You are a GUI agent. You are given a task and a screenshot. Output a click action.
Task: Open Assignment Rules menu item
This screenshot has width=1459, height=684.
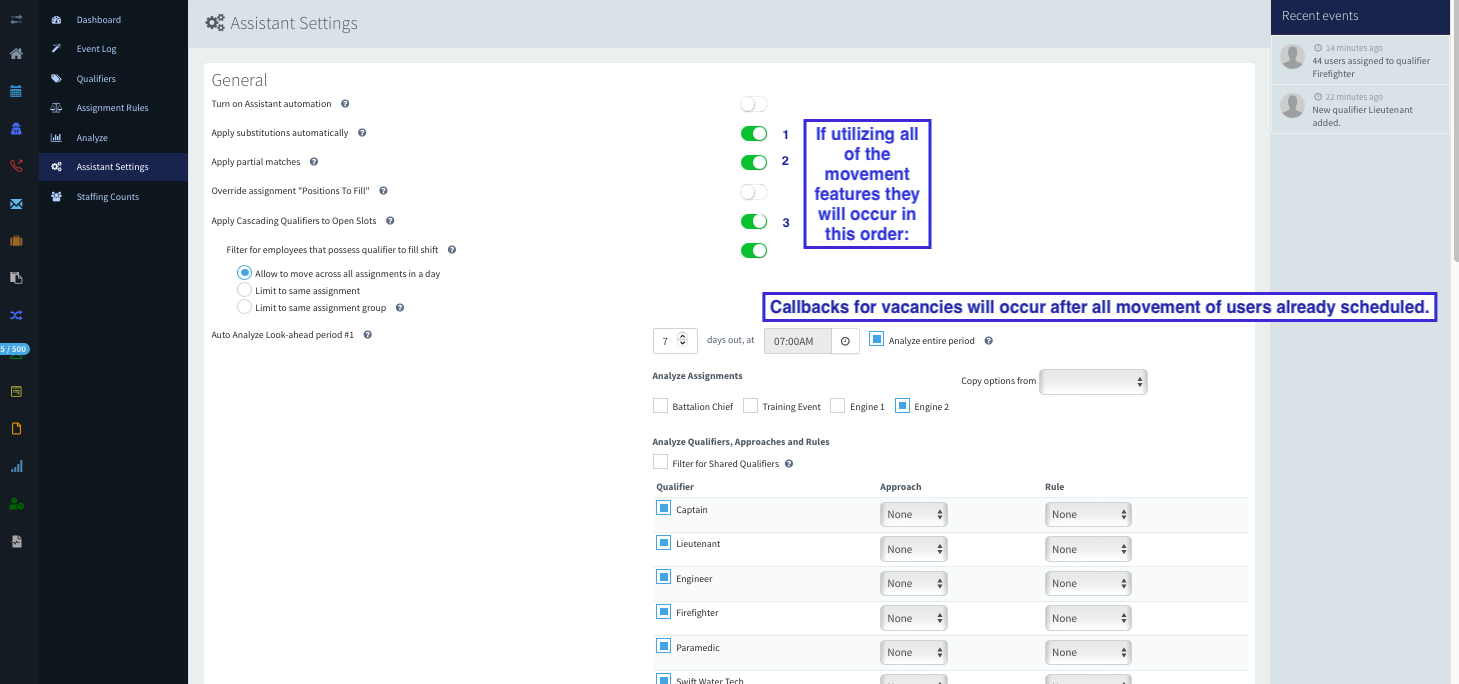[x=113, y=108]
